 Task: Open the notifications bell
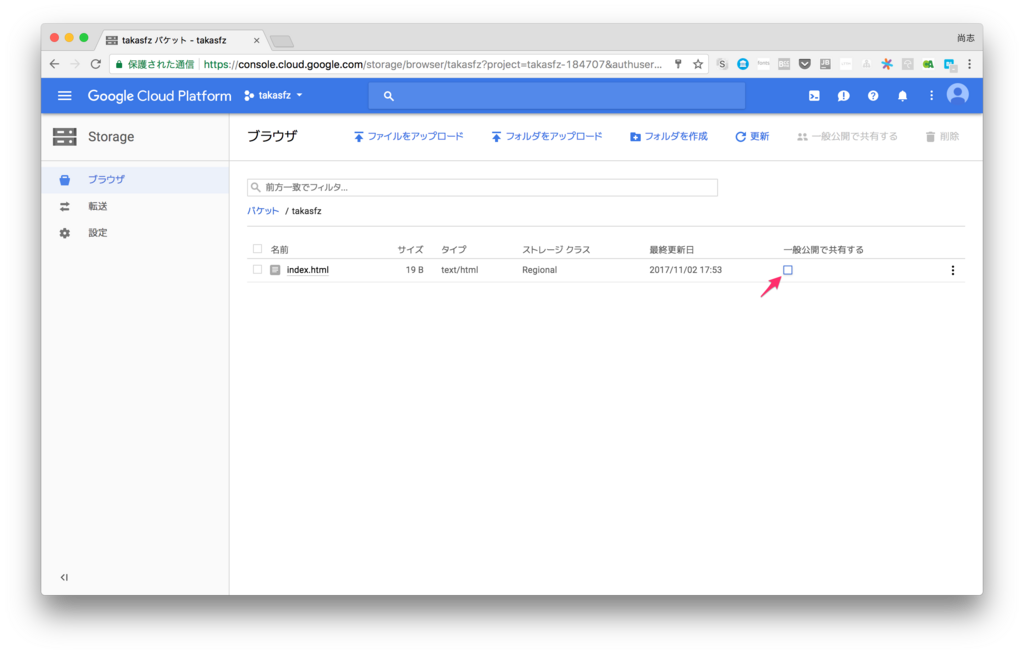pos(902,96)
